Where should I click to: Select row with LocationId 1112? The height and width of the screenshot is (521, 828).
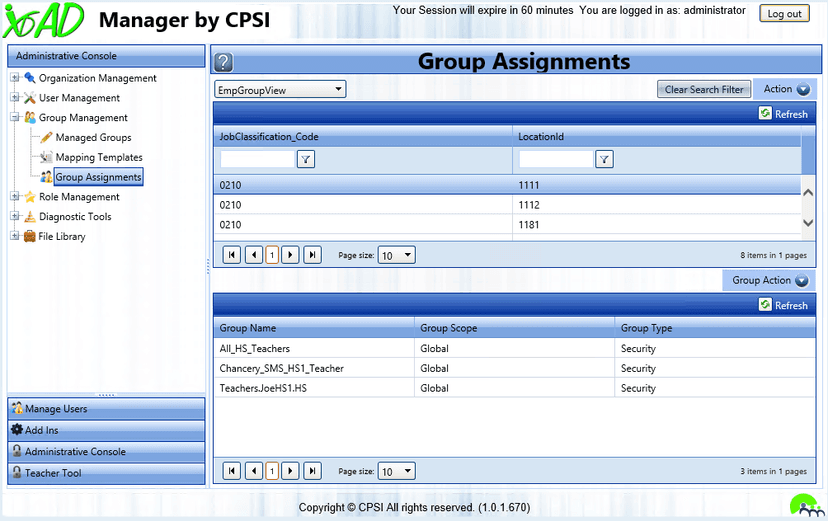click(507, 205)
